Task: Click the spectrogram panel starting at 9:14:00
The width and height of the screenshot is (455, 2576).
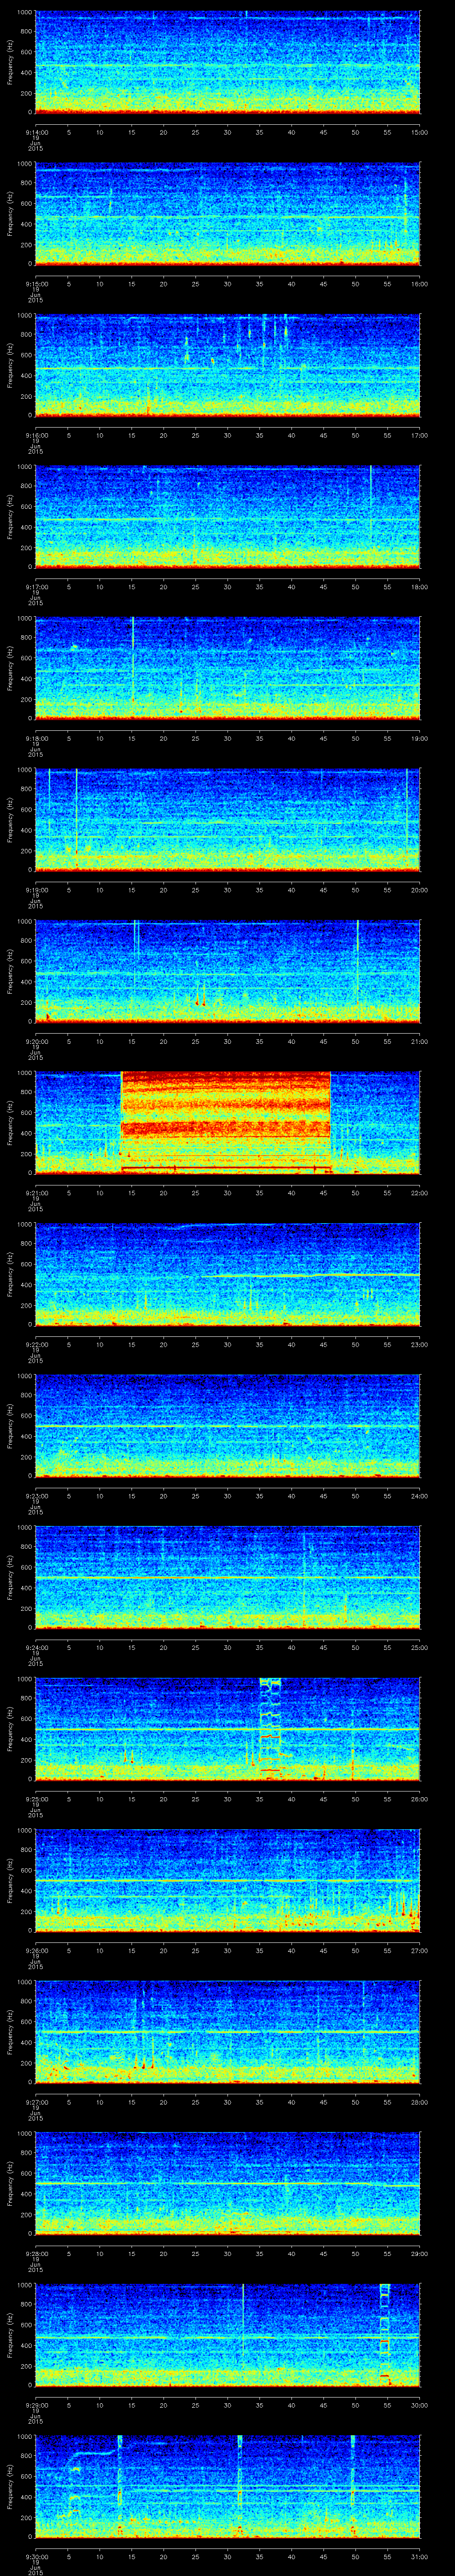Action: tap(228, 63)
